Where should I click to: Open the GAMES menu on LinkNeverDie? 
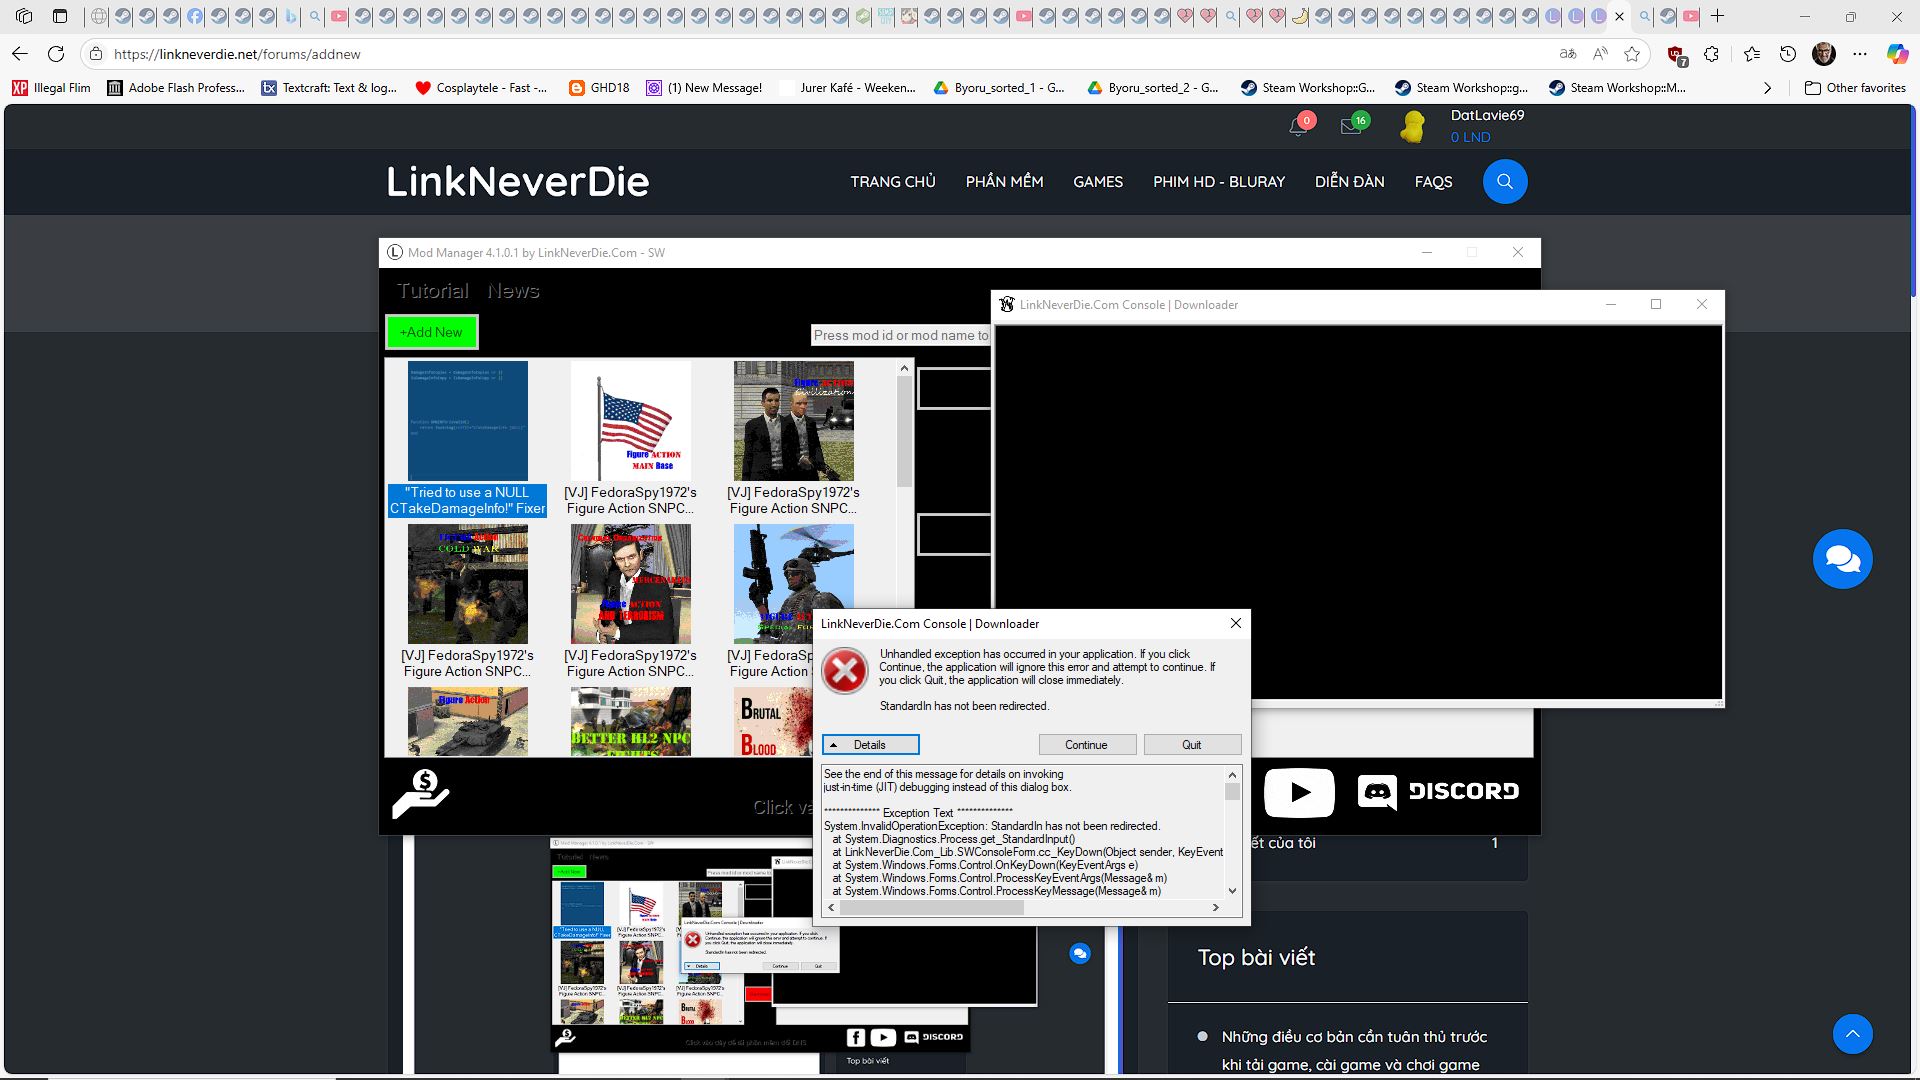(1097, 182)
